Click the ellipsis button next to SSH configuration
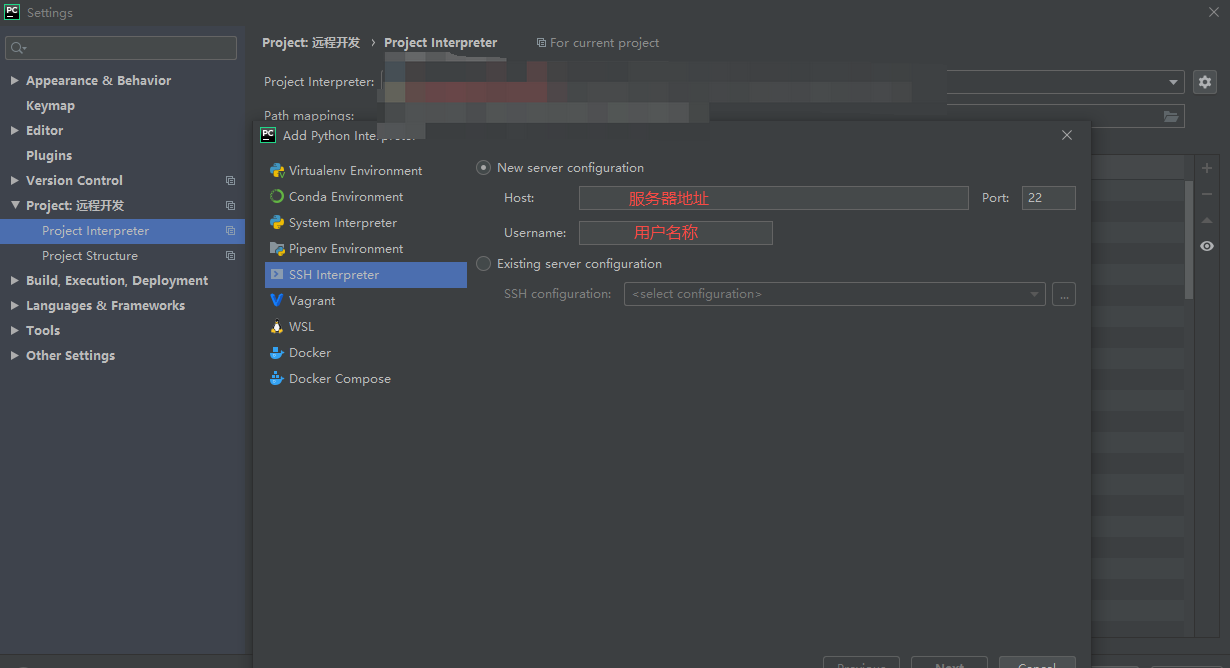The image size is (1230, 668). tap(1064, 294)
